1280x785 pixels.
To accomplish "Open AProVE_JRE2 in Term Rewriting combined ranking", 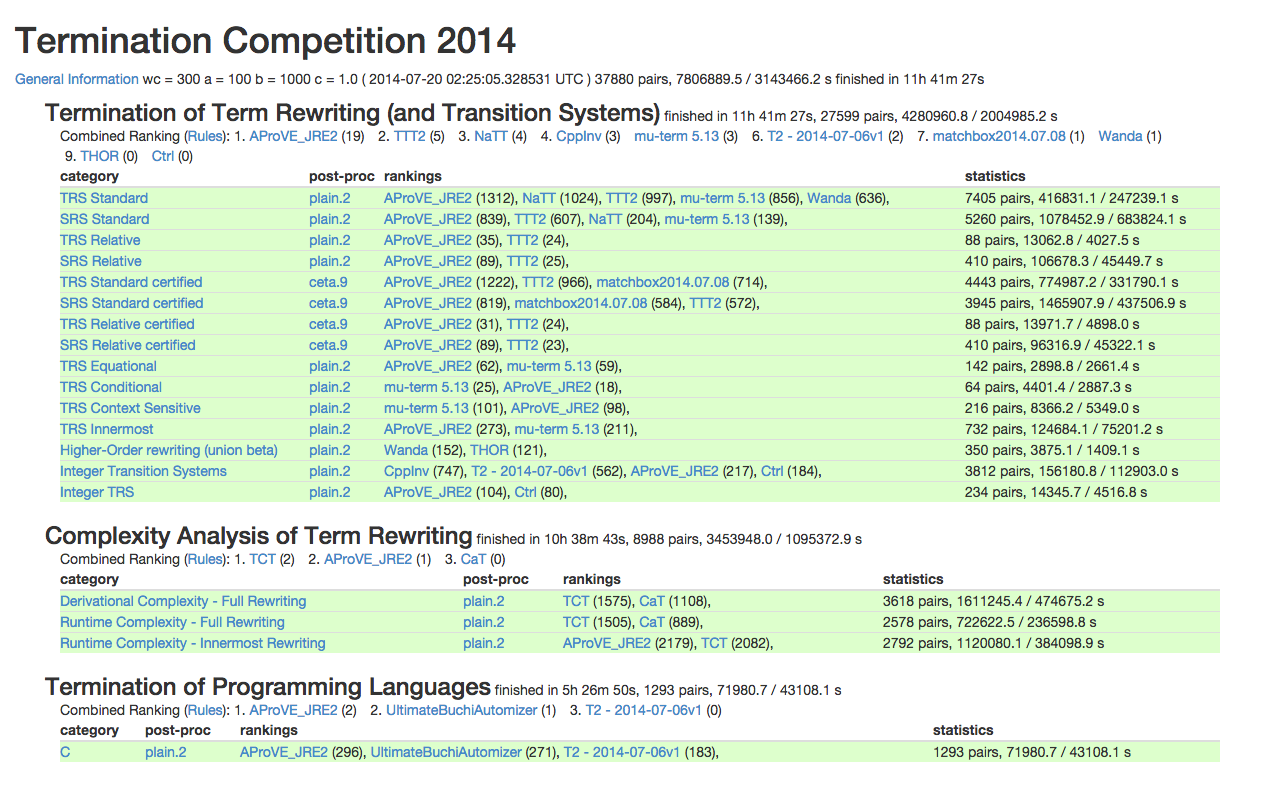I will pos(293,136).
